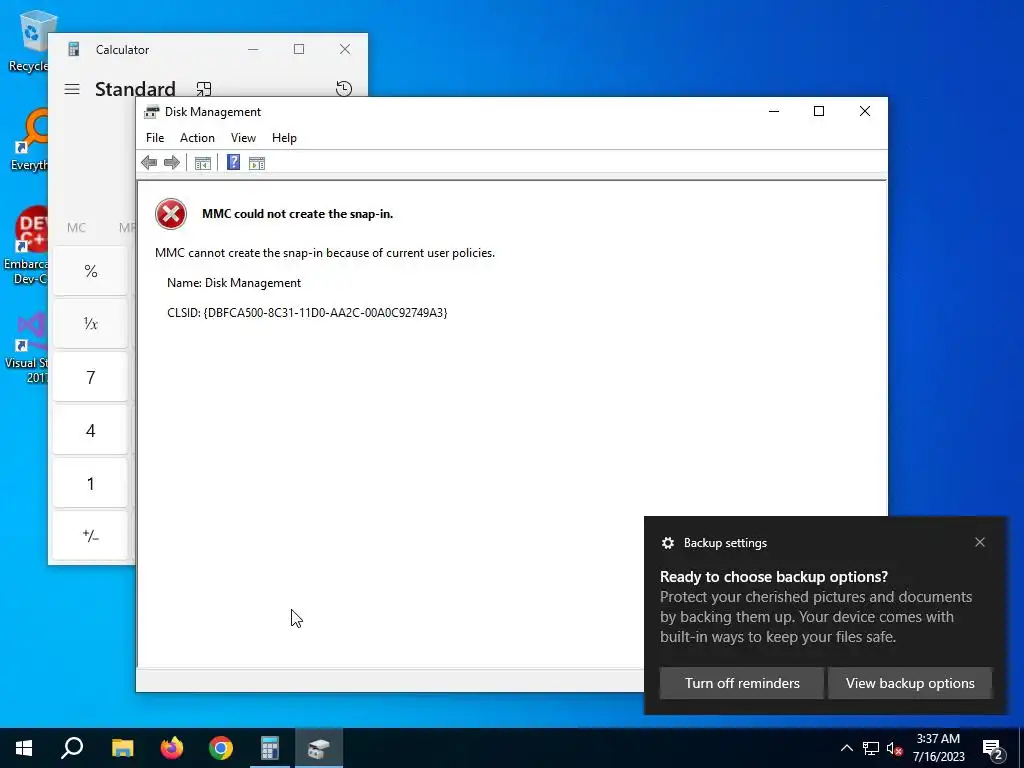The image size is (1024, 768).
Task: Click the 1/x reciprocal Calculator key
Action: click(91, 324)
